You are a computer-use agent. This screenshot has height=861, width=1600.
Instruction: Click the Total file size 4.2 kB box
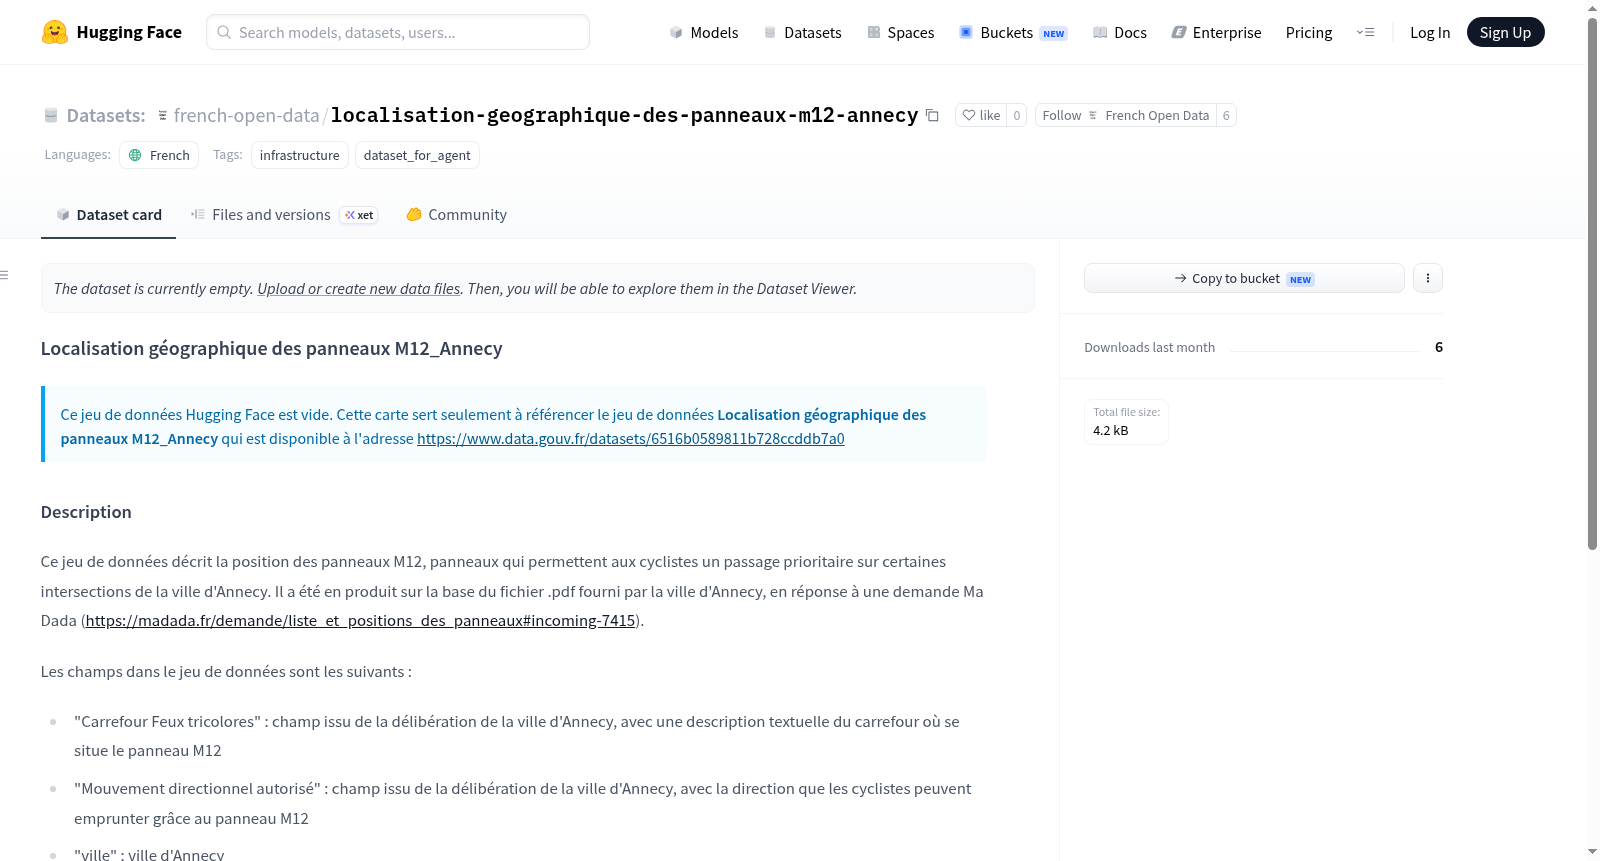click(1126, 421)
